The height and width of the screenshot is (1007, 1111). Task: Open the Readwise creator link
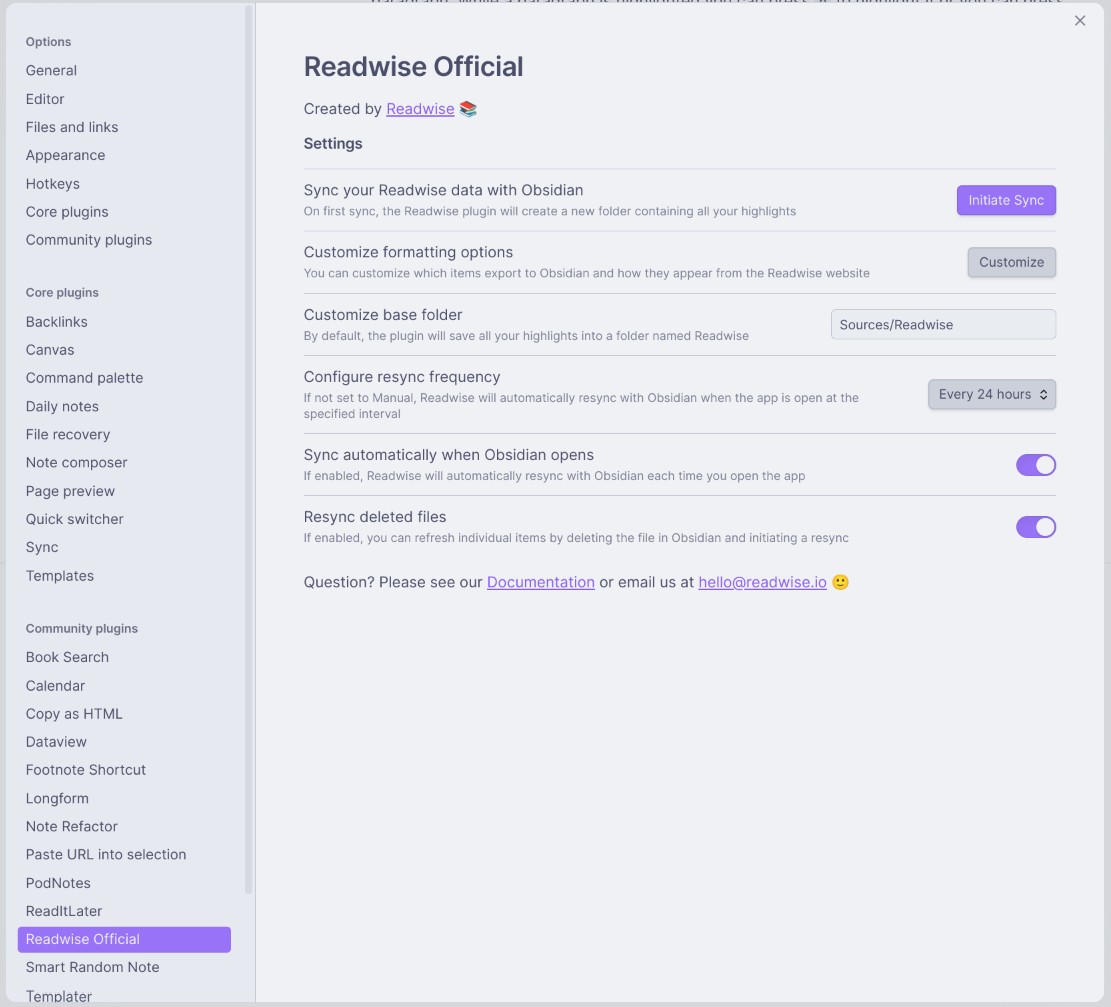coord(420,109)
